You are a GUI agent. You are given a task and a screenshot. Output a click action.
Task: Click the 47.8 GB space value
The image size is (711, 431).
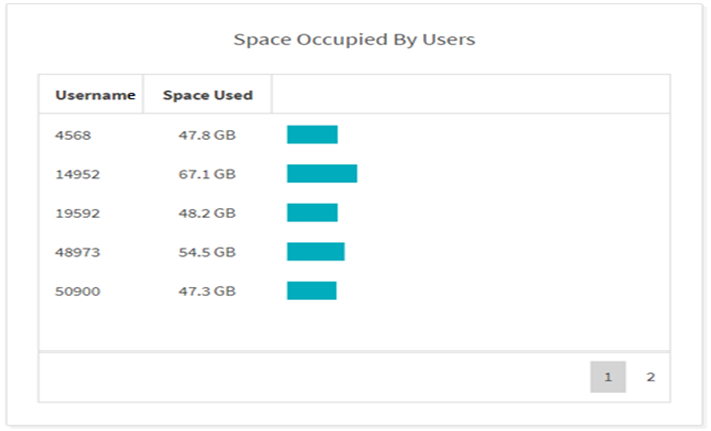tap(208, 135)
